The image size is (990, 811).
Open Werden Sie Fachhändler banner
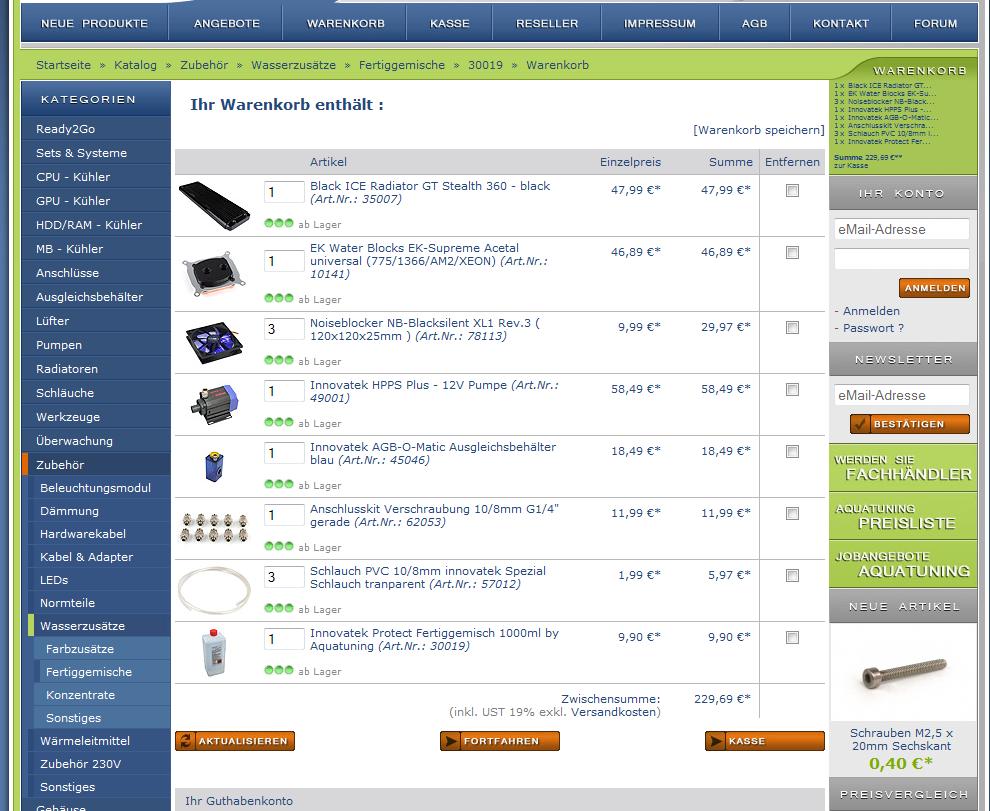pos(903,467)
